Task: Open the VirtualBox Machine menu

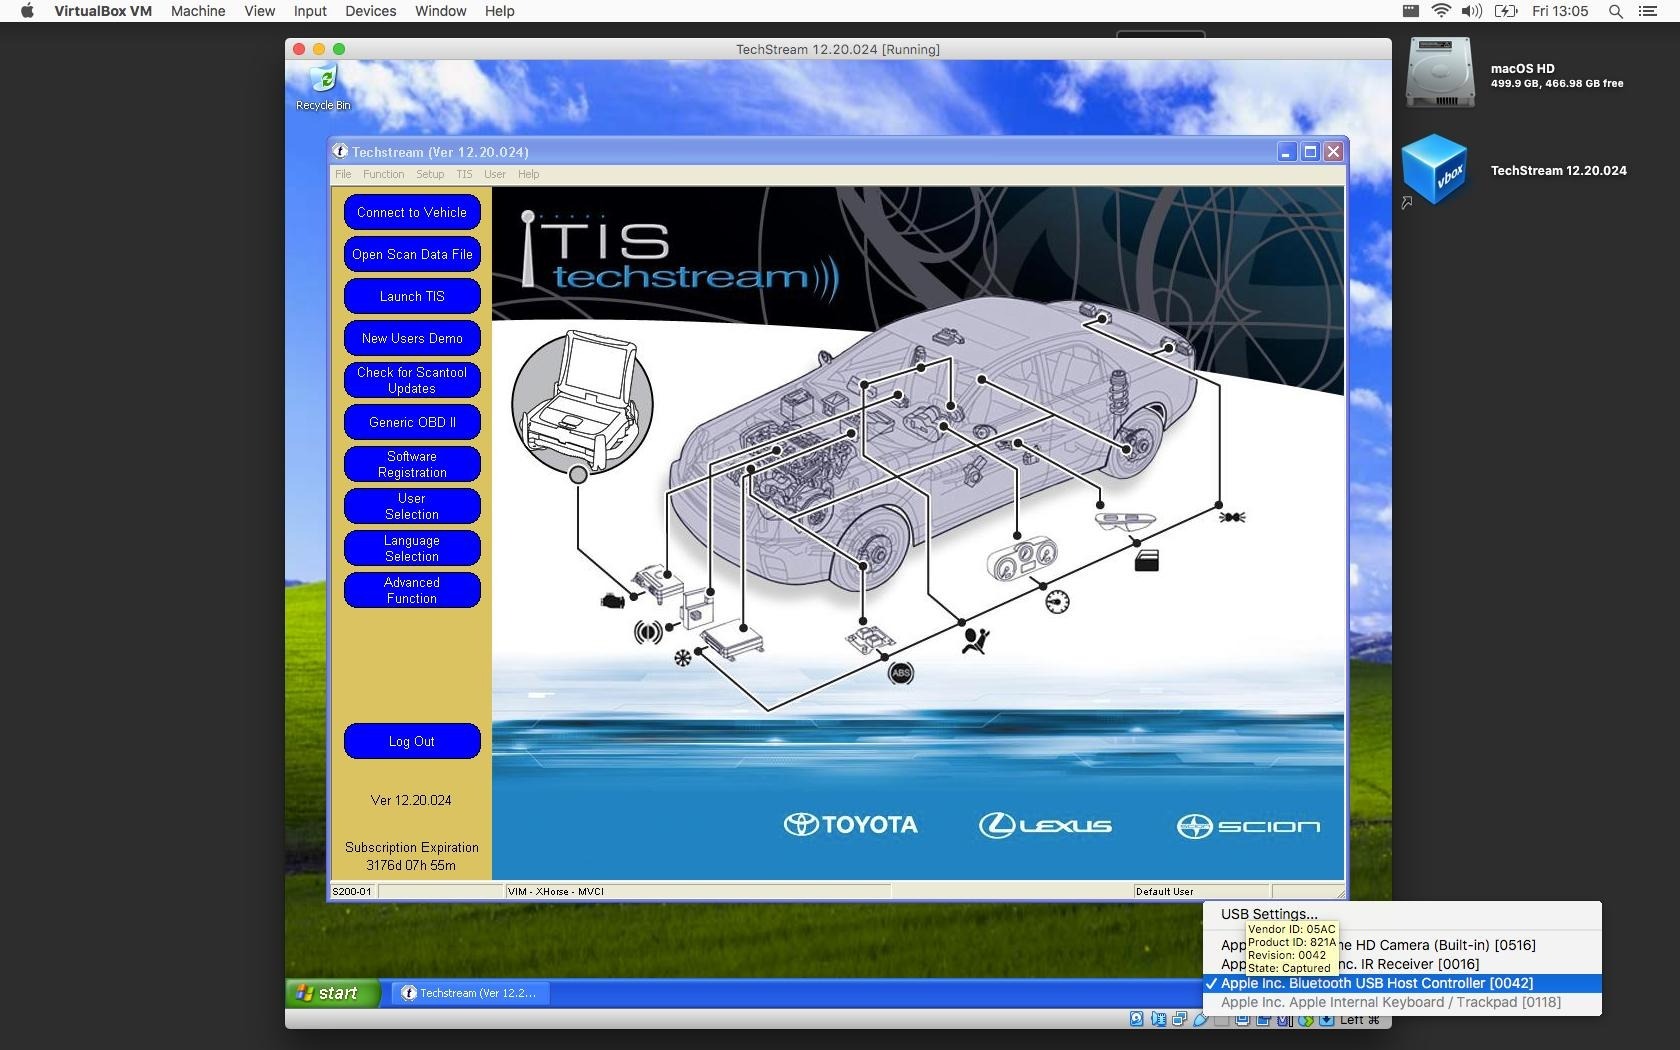Action: click(198, 11)
